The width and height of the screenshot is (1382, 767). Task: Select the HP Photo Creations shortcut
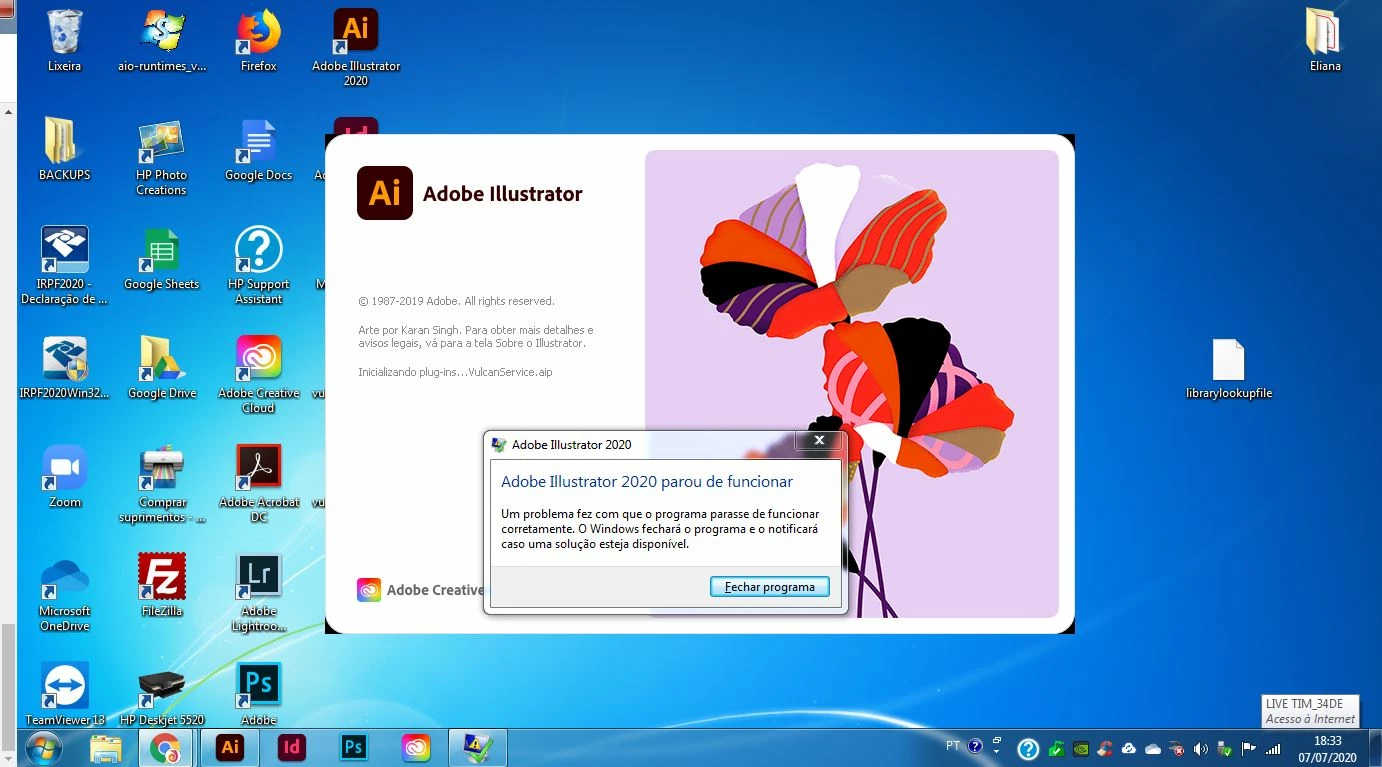[162, 157]
